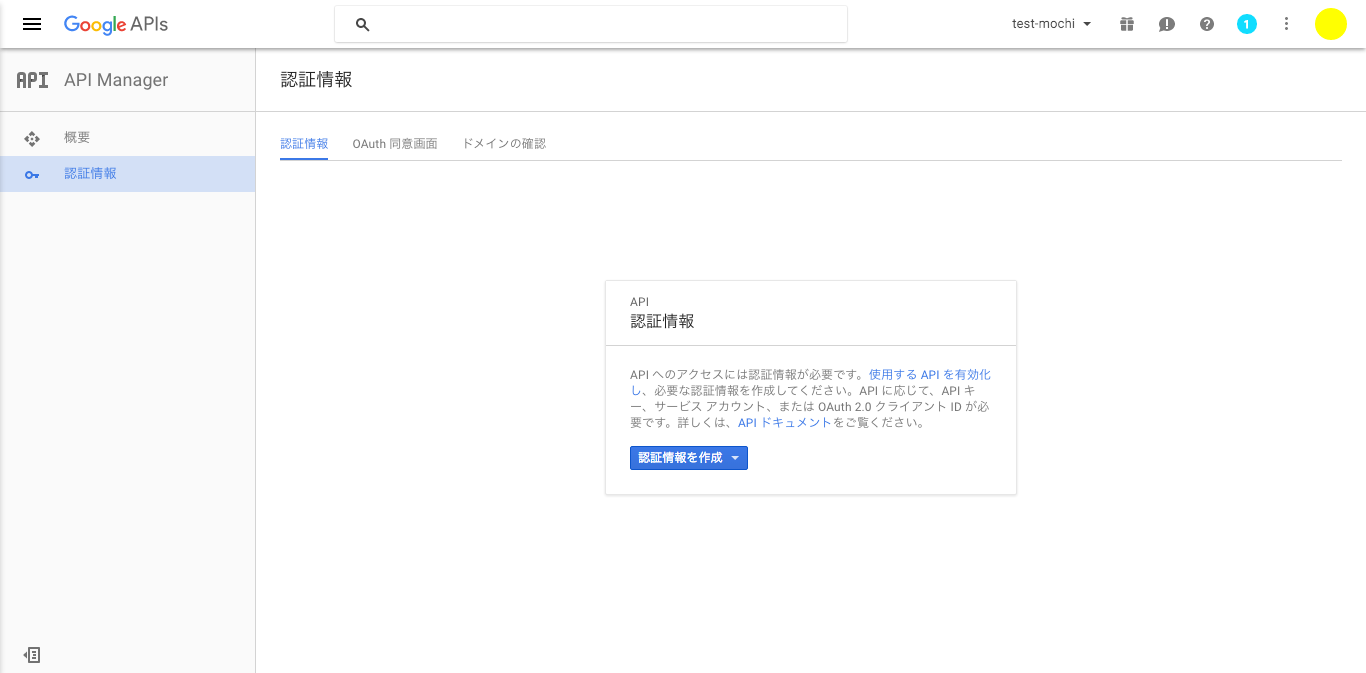
Task: Open the test-mochi project dropdown
Action: pos(1051,23)
